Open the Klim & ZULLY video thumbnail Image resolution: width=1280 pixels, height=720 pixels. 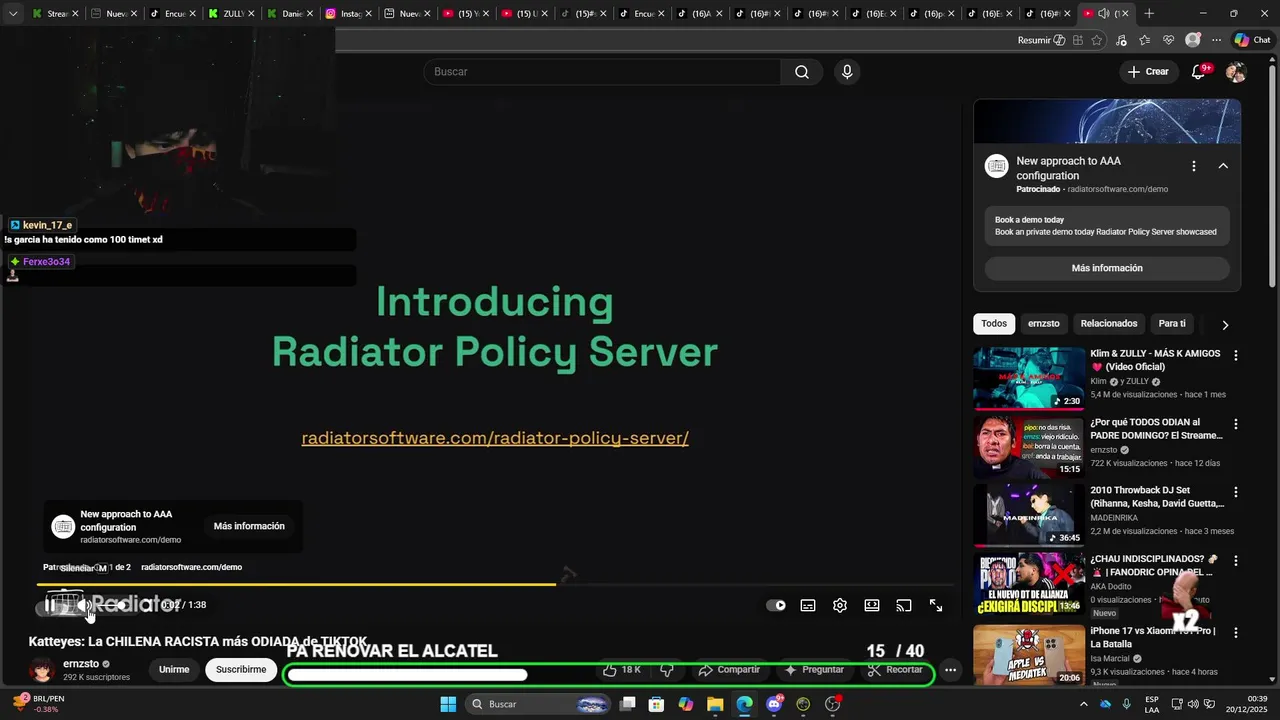pos(1029,378)
